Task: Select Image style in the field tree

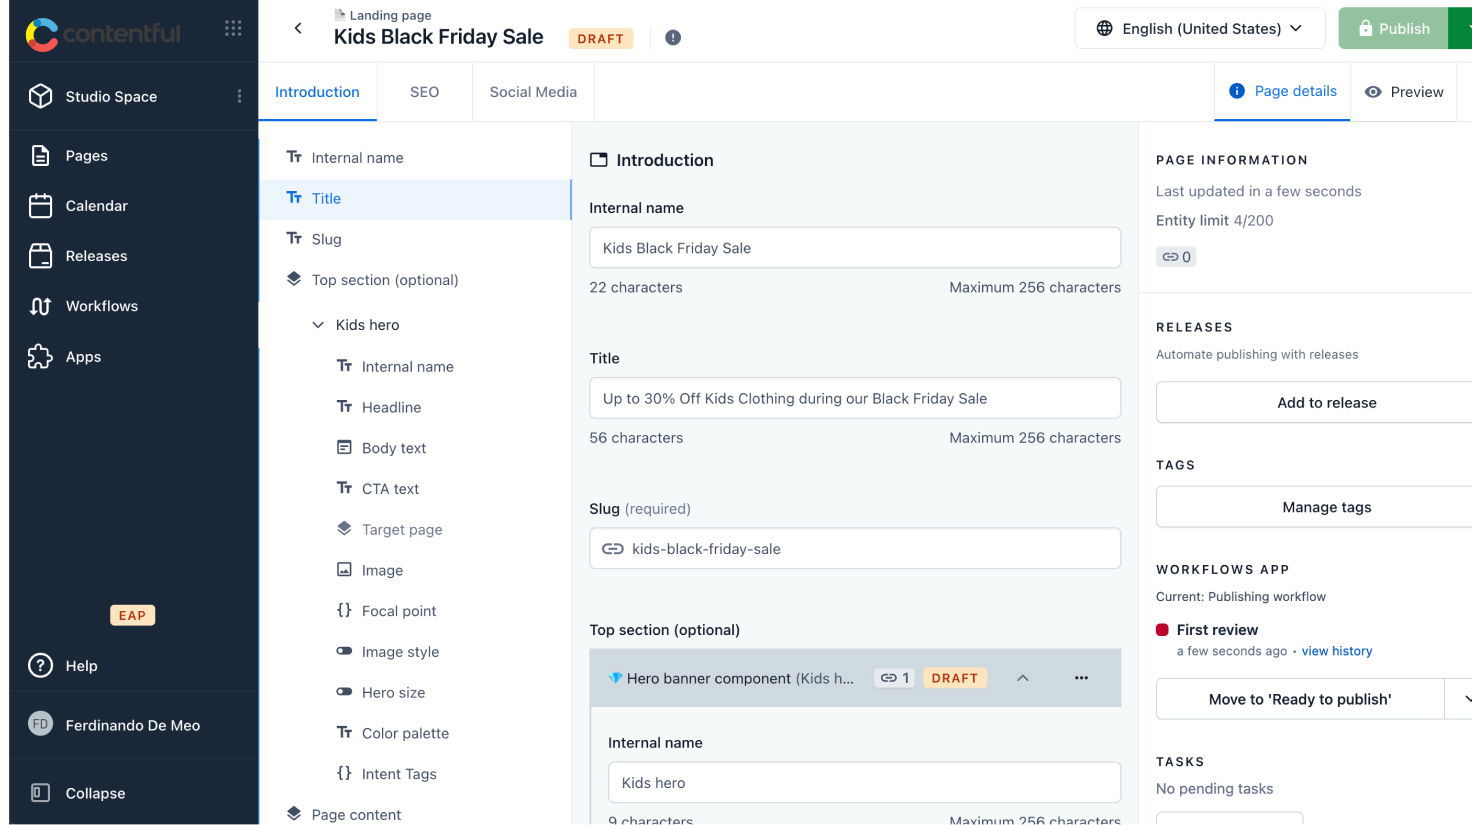Action: [x=400, y=652]
